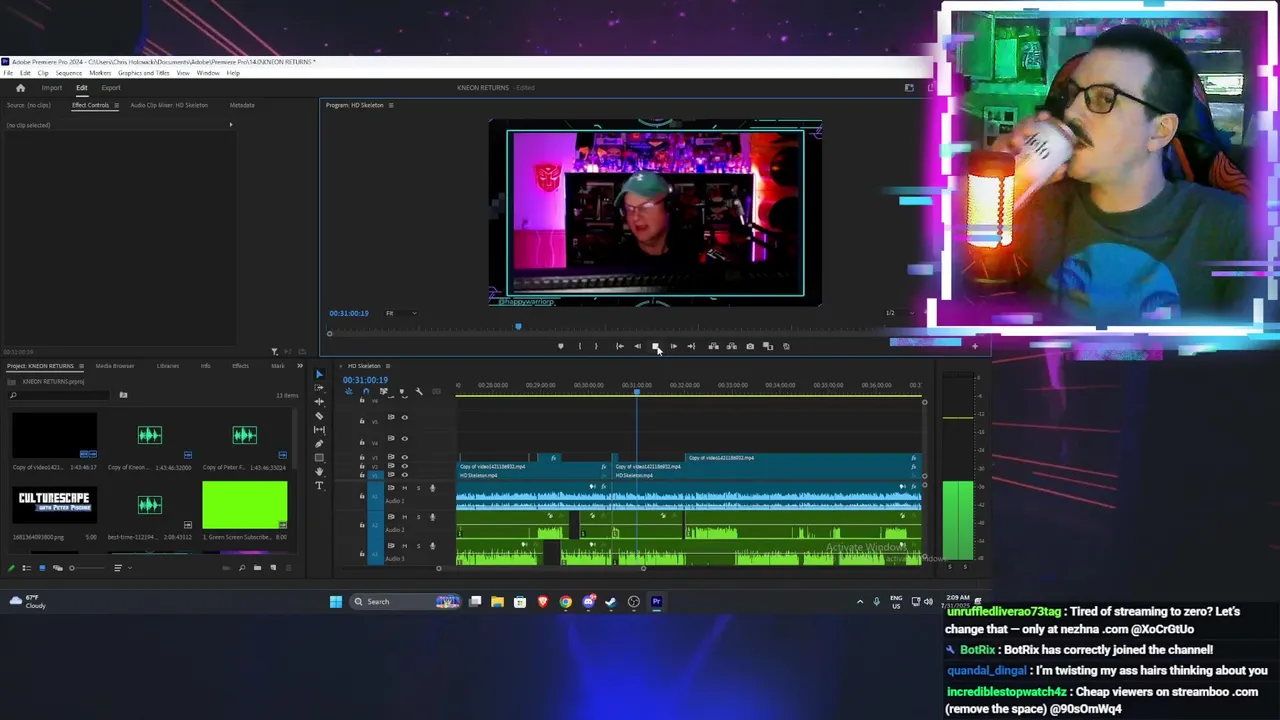Screen dimensions: 1280x720
Task: Select the Type tool
Action: [319, 486]
